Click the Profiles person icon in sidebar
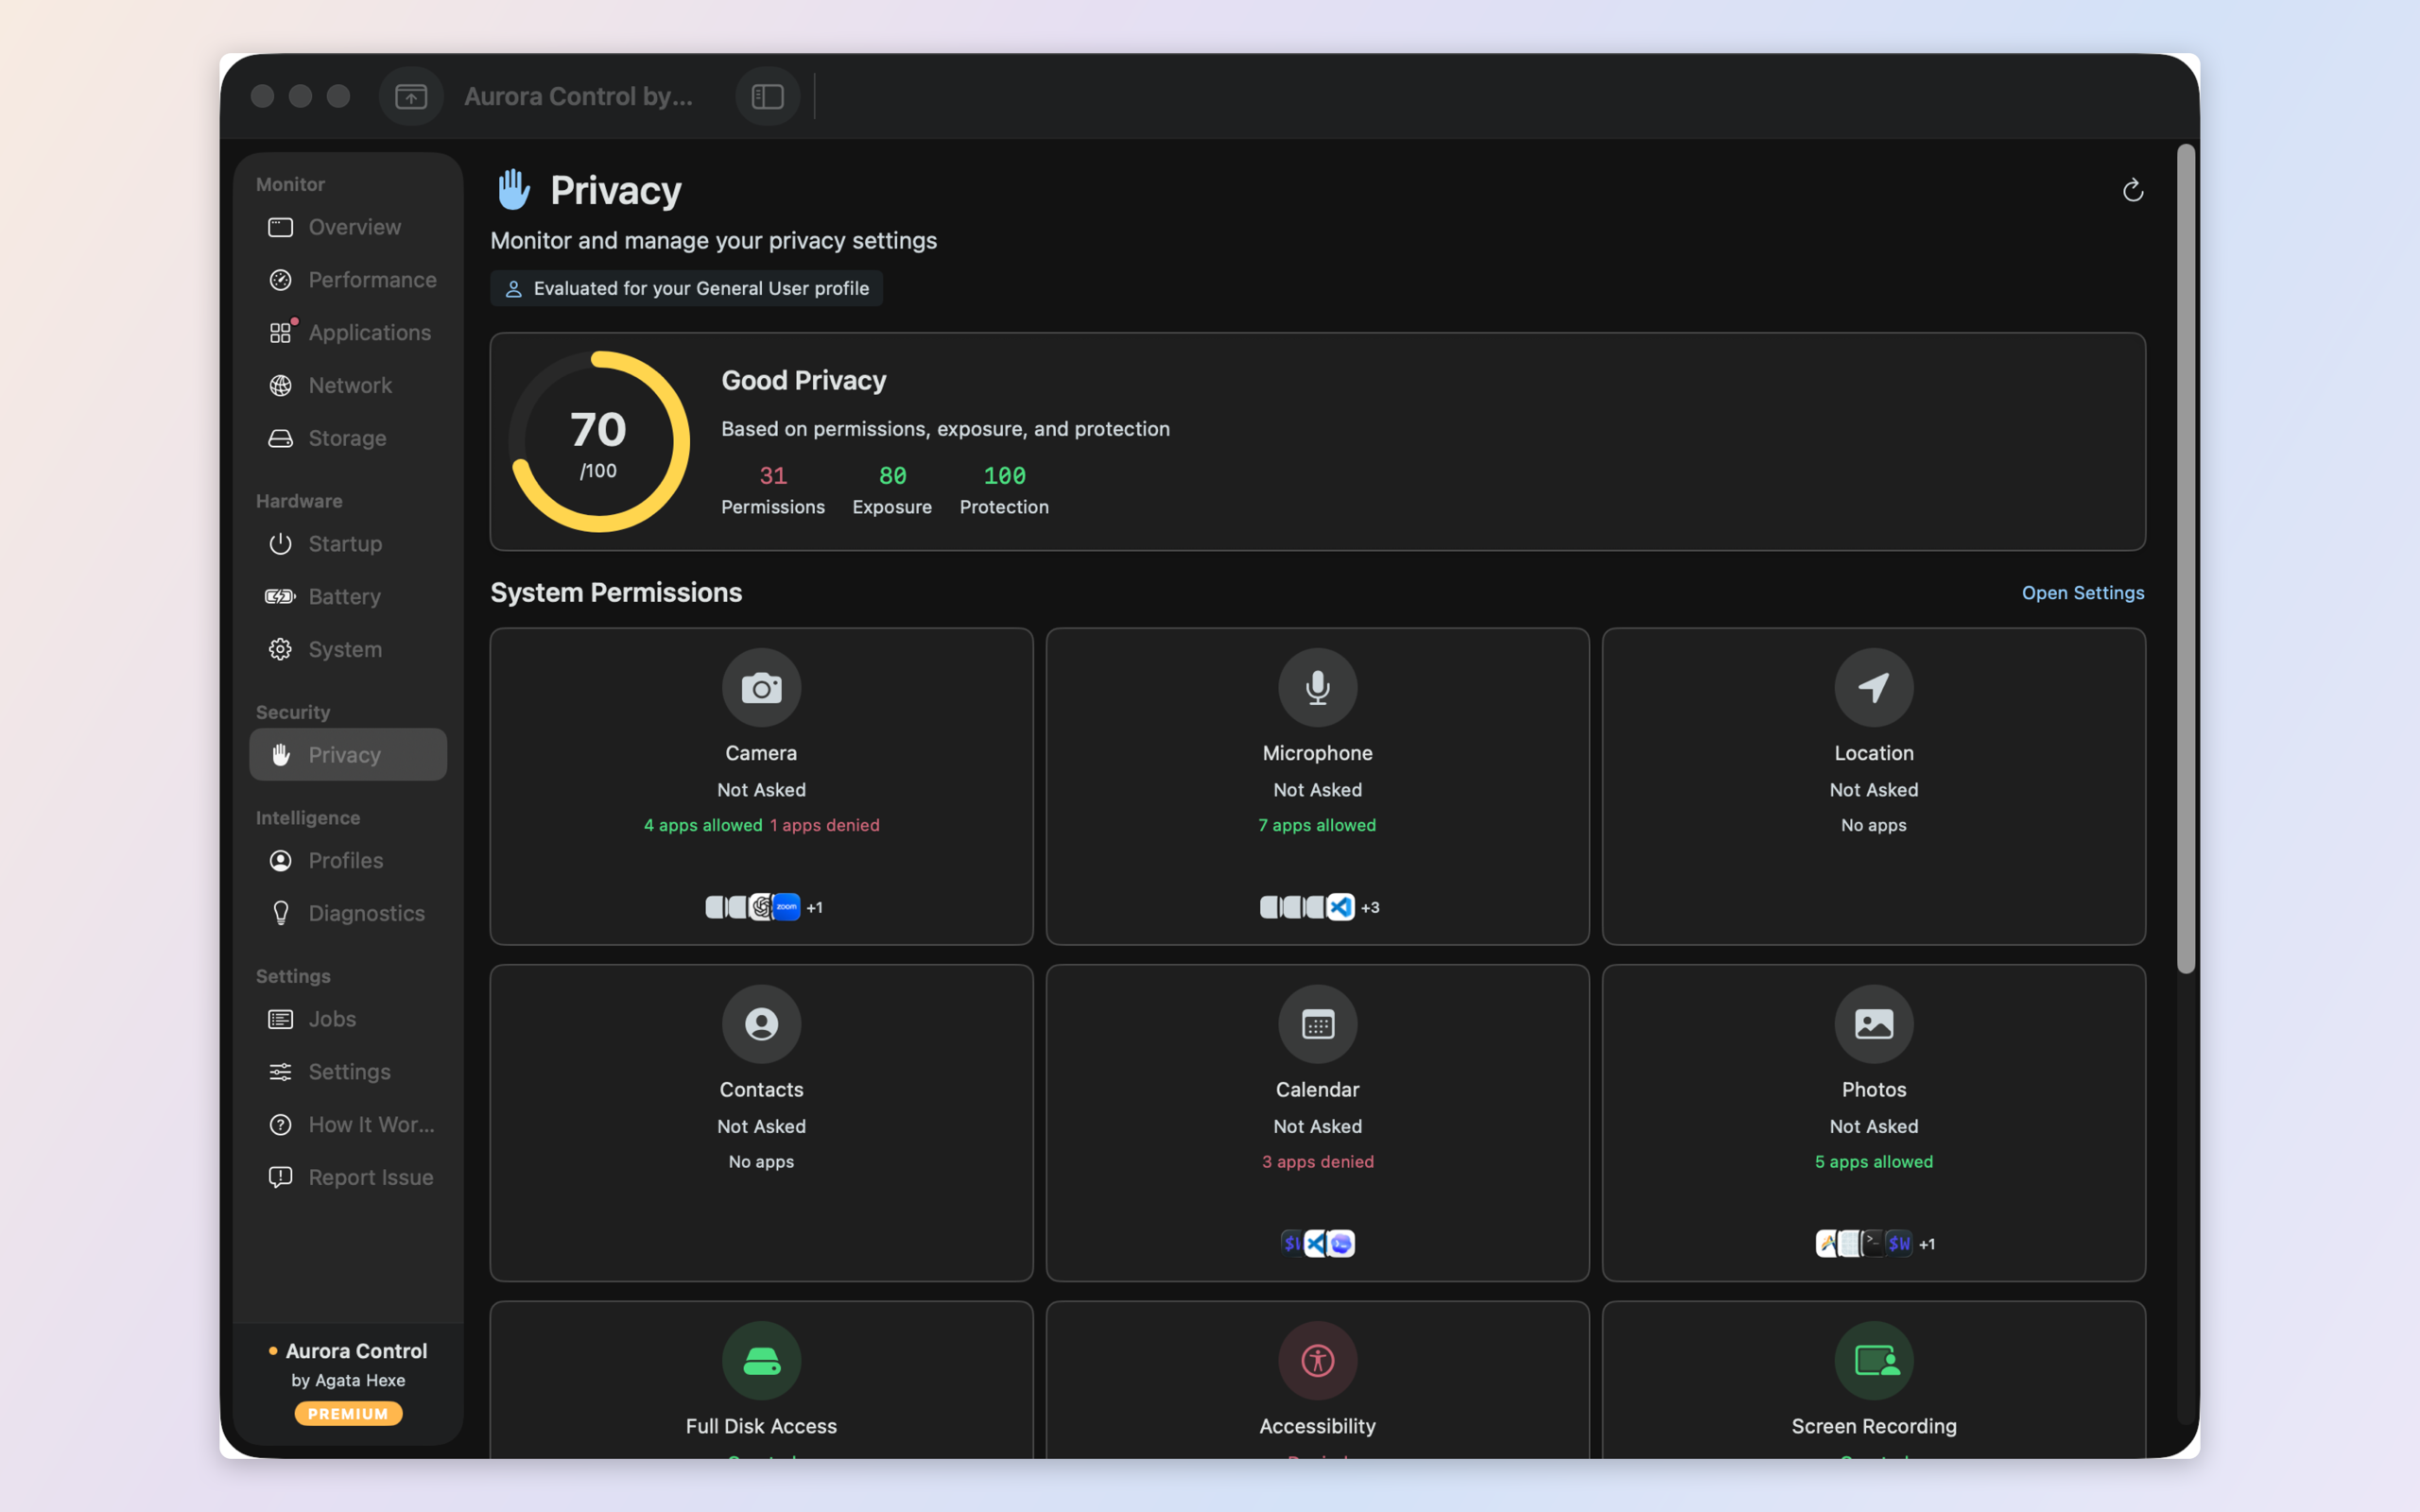 tap(280, 861)
